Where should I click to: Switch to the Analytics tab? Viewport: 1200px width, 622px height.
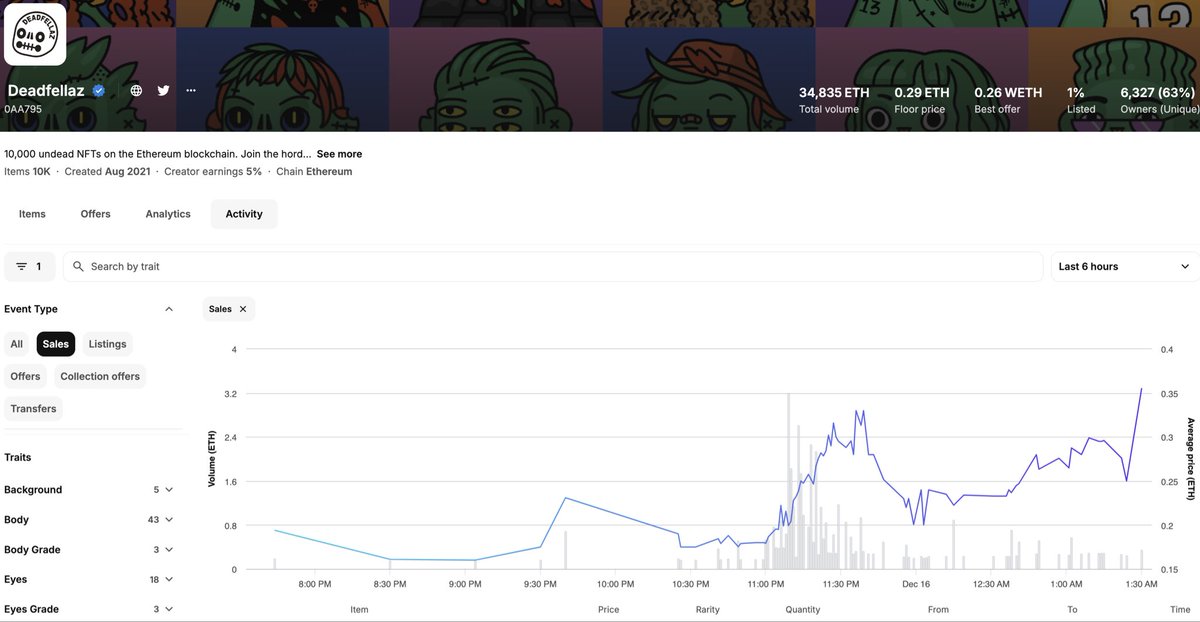(x=168, y=214)
